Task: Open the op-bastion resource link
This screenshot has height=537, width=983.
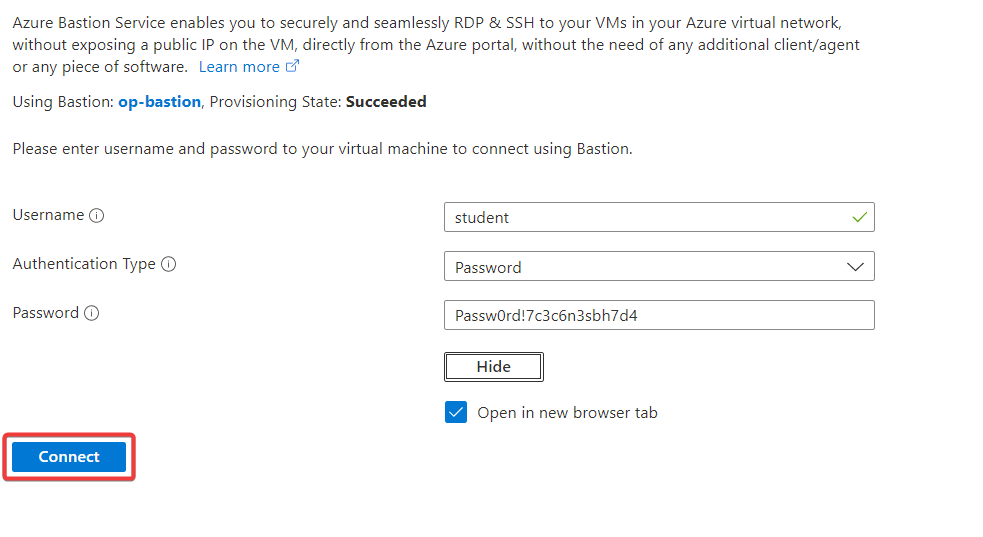Action: pyautogui.click(x=159, y=102)
